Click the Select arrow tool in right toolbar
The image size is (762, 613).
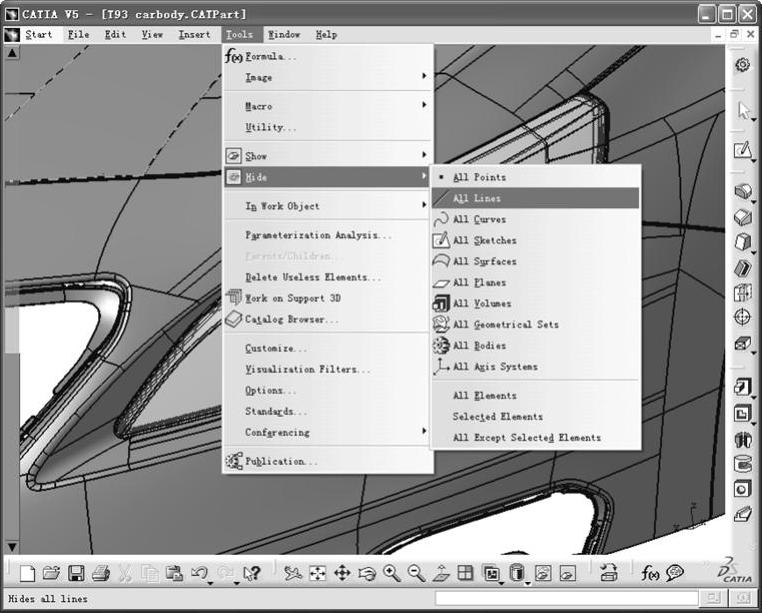[743, 110]
